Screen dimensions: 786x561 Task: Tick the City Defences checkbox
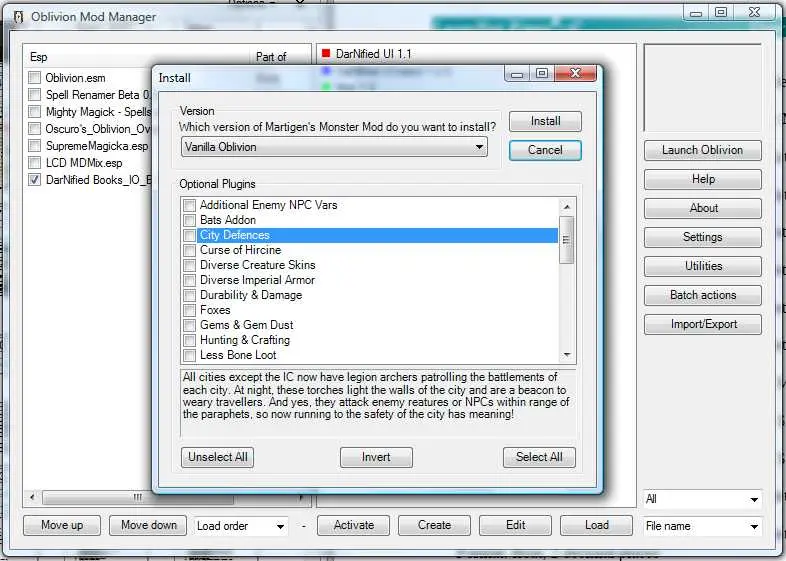tap(189, 235)
